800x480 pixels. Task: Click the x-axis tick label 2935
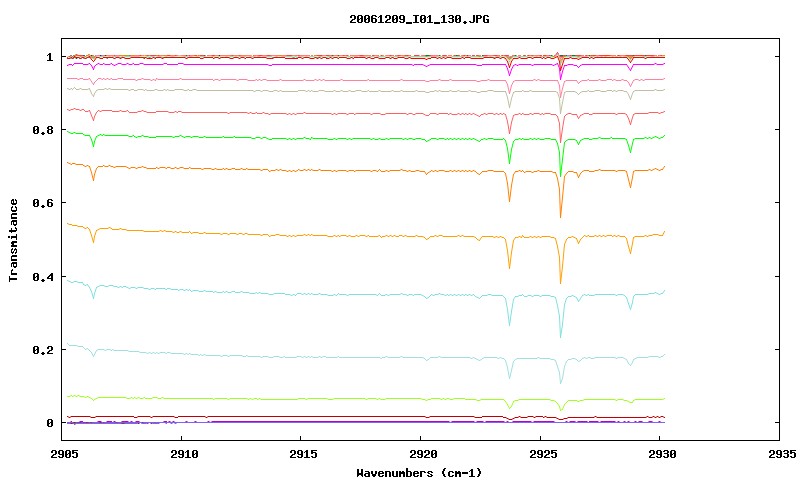782,454
